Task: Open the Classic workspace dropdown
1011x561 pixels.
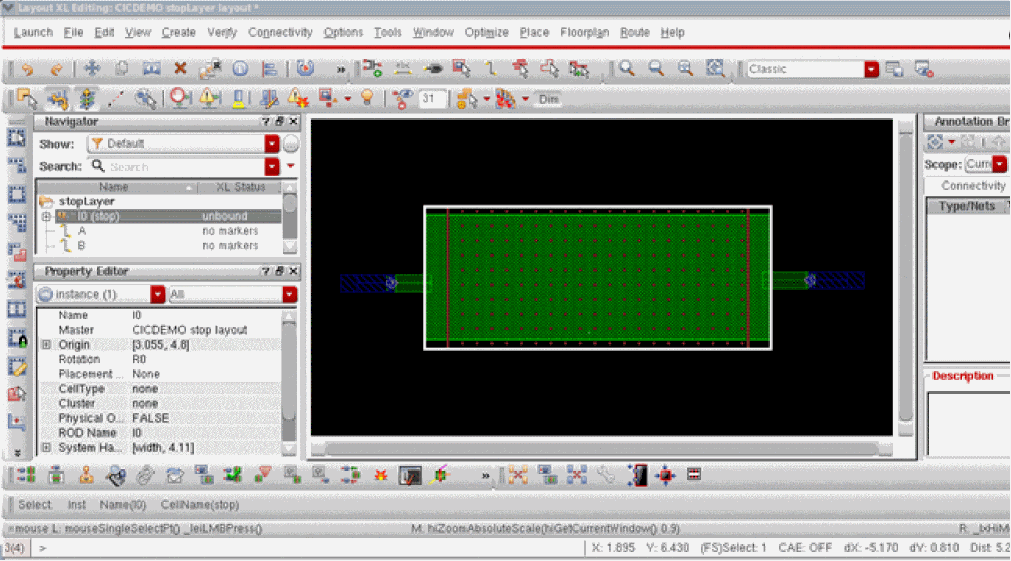Action: tap(871, 69)
